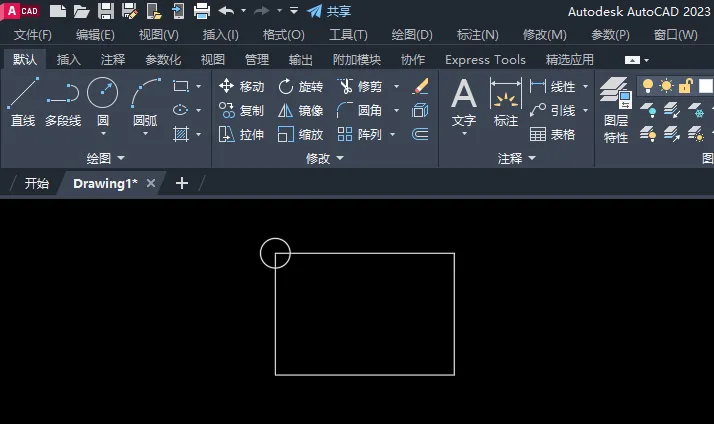Select the Dimension tool (标注)

click(x=505, y=102)
